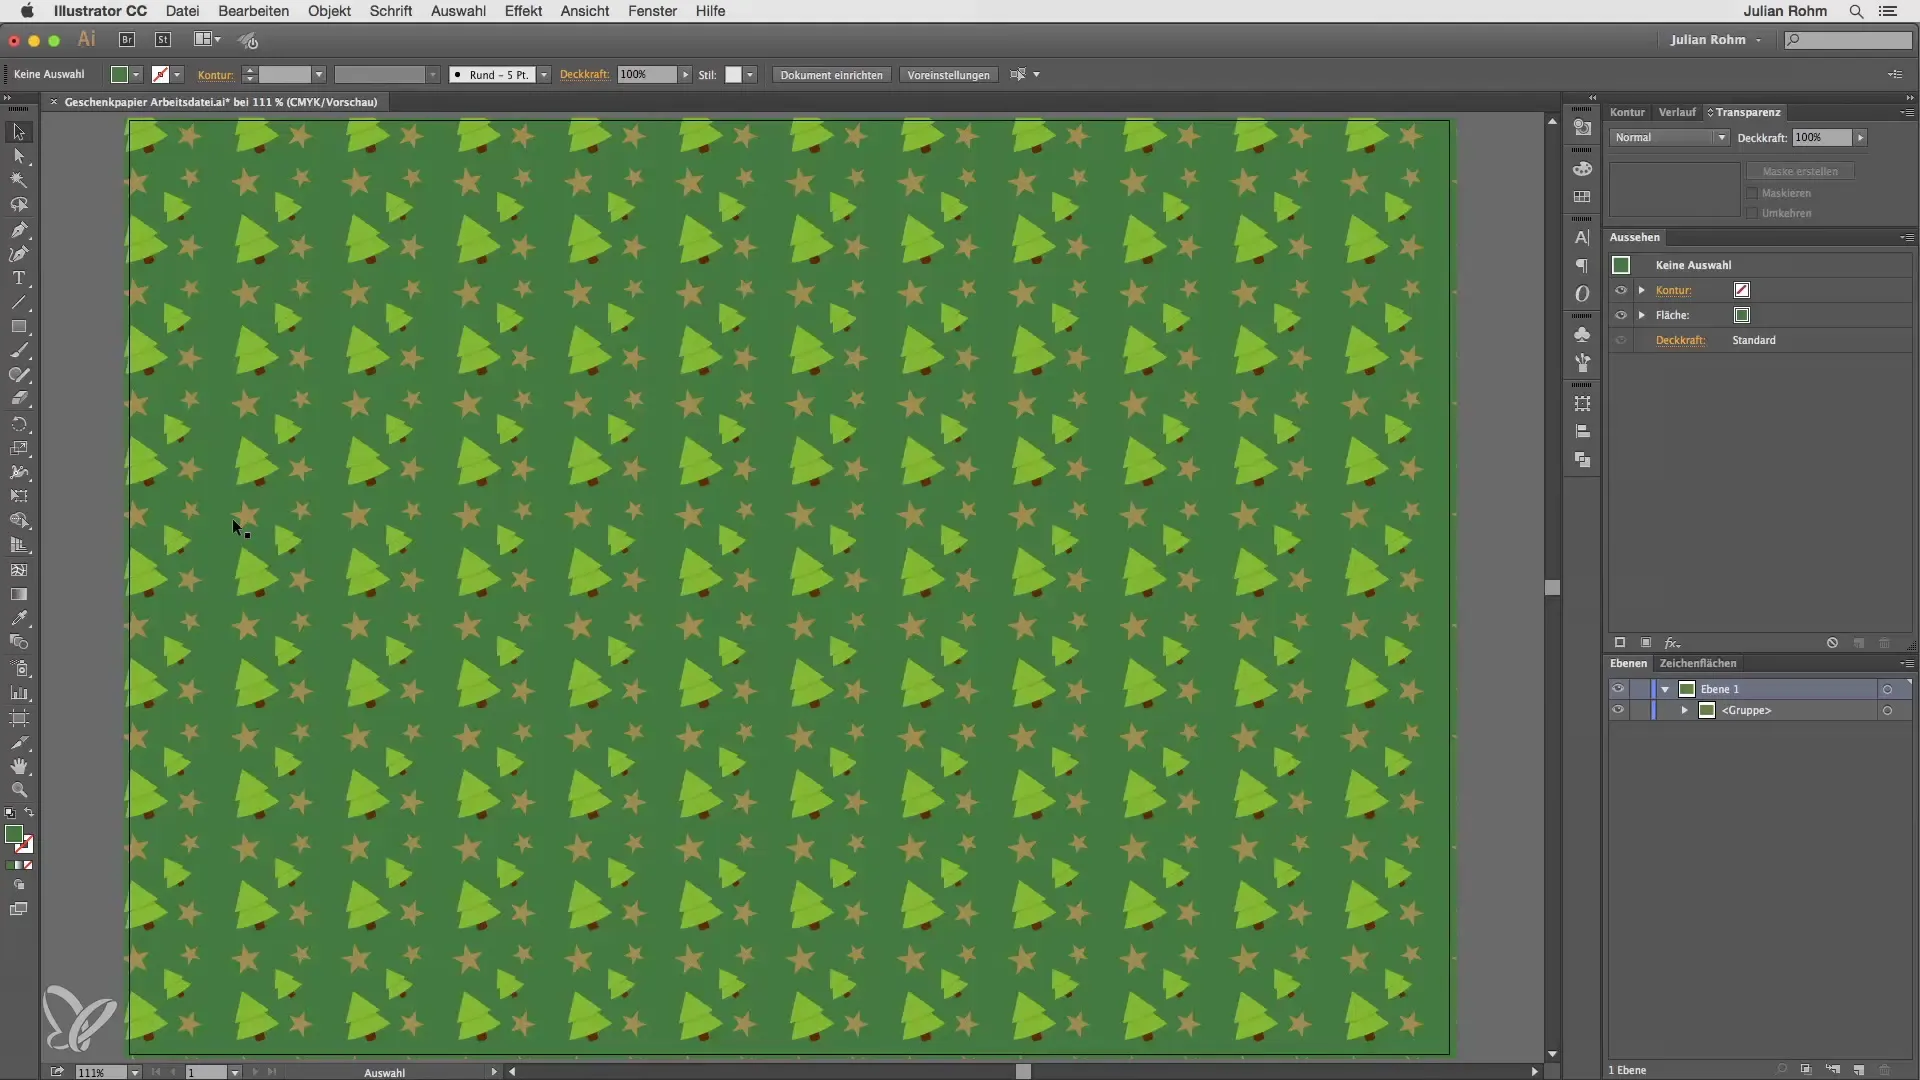Open Adobe Bridge via Br icon

(127, 40)
